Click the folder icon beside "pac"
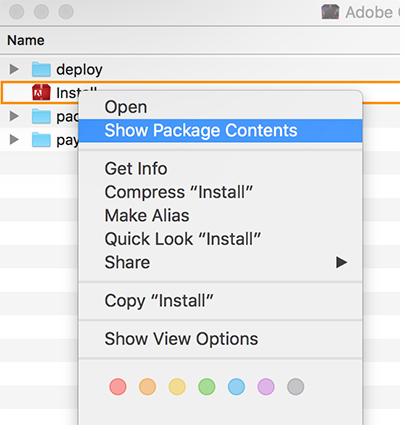This screenshot has height=431, width=405. 41,116
